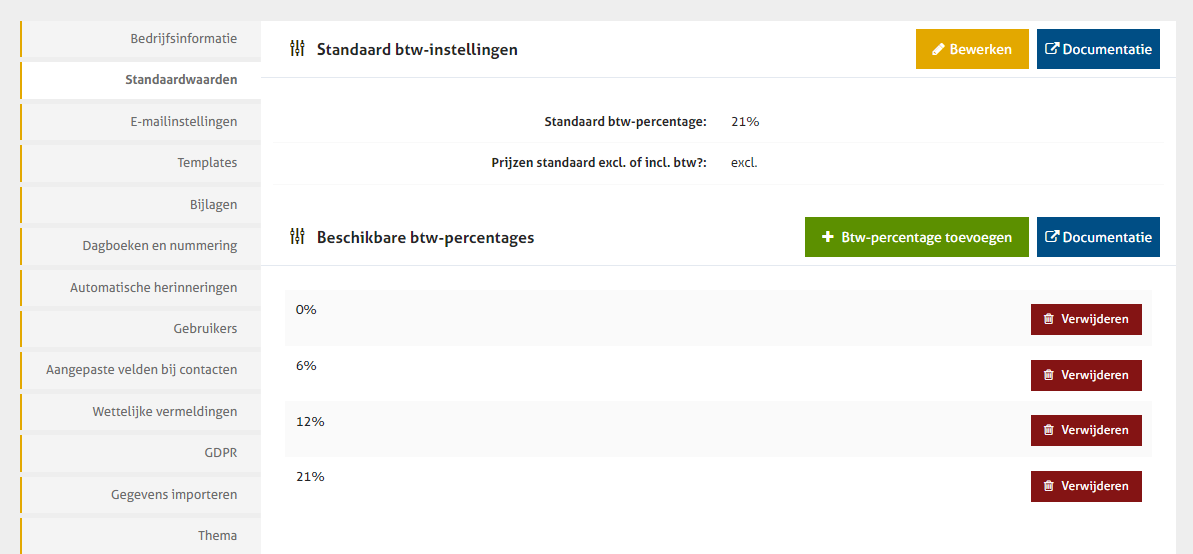Select Gebruikers in the sidebar
This screenshot has height=554, width=1193.
coord(205,328)
